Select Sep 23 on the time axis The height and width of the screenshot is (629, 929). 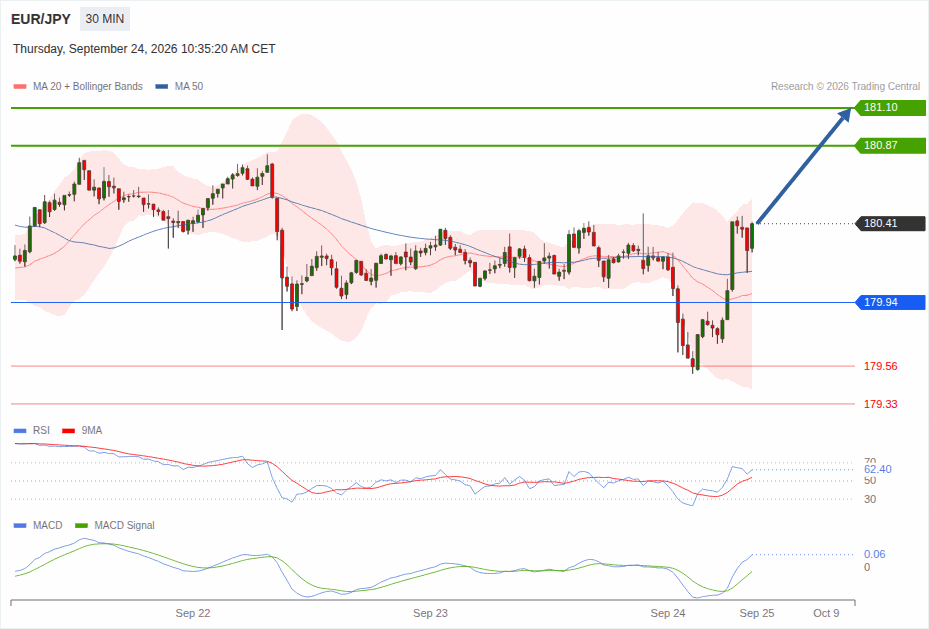(430, 614)
